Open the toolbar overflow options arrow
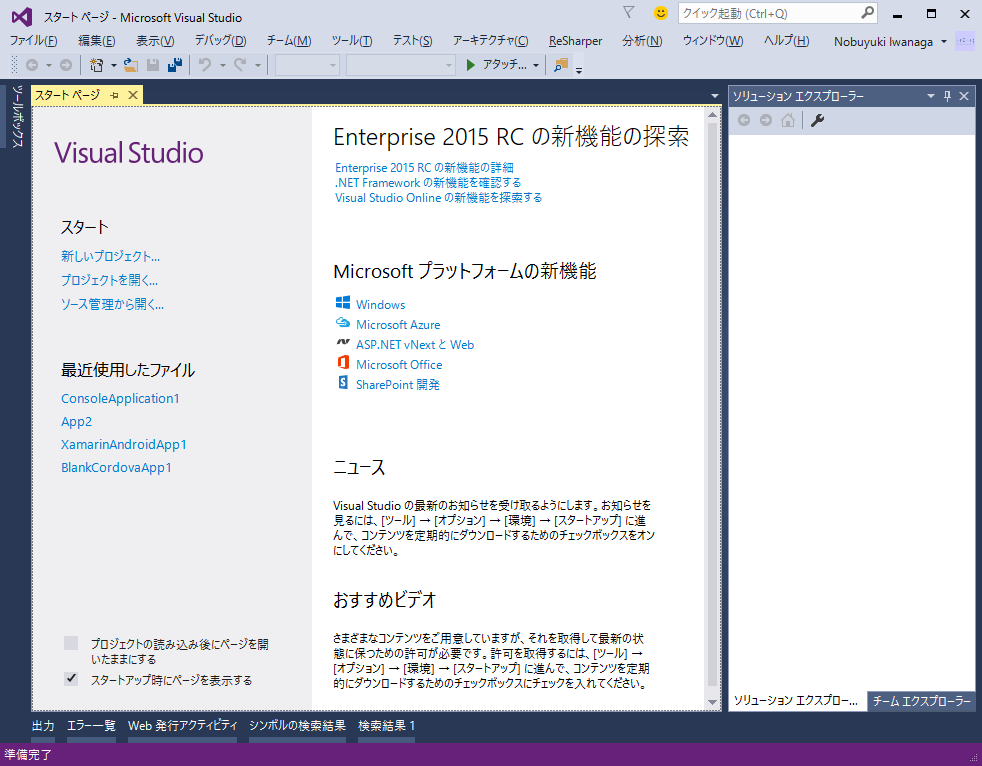The height and width of the screenshot is (766, 982). (579, 70)
